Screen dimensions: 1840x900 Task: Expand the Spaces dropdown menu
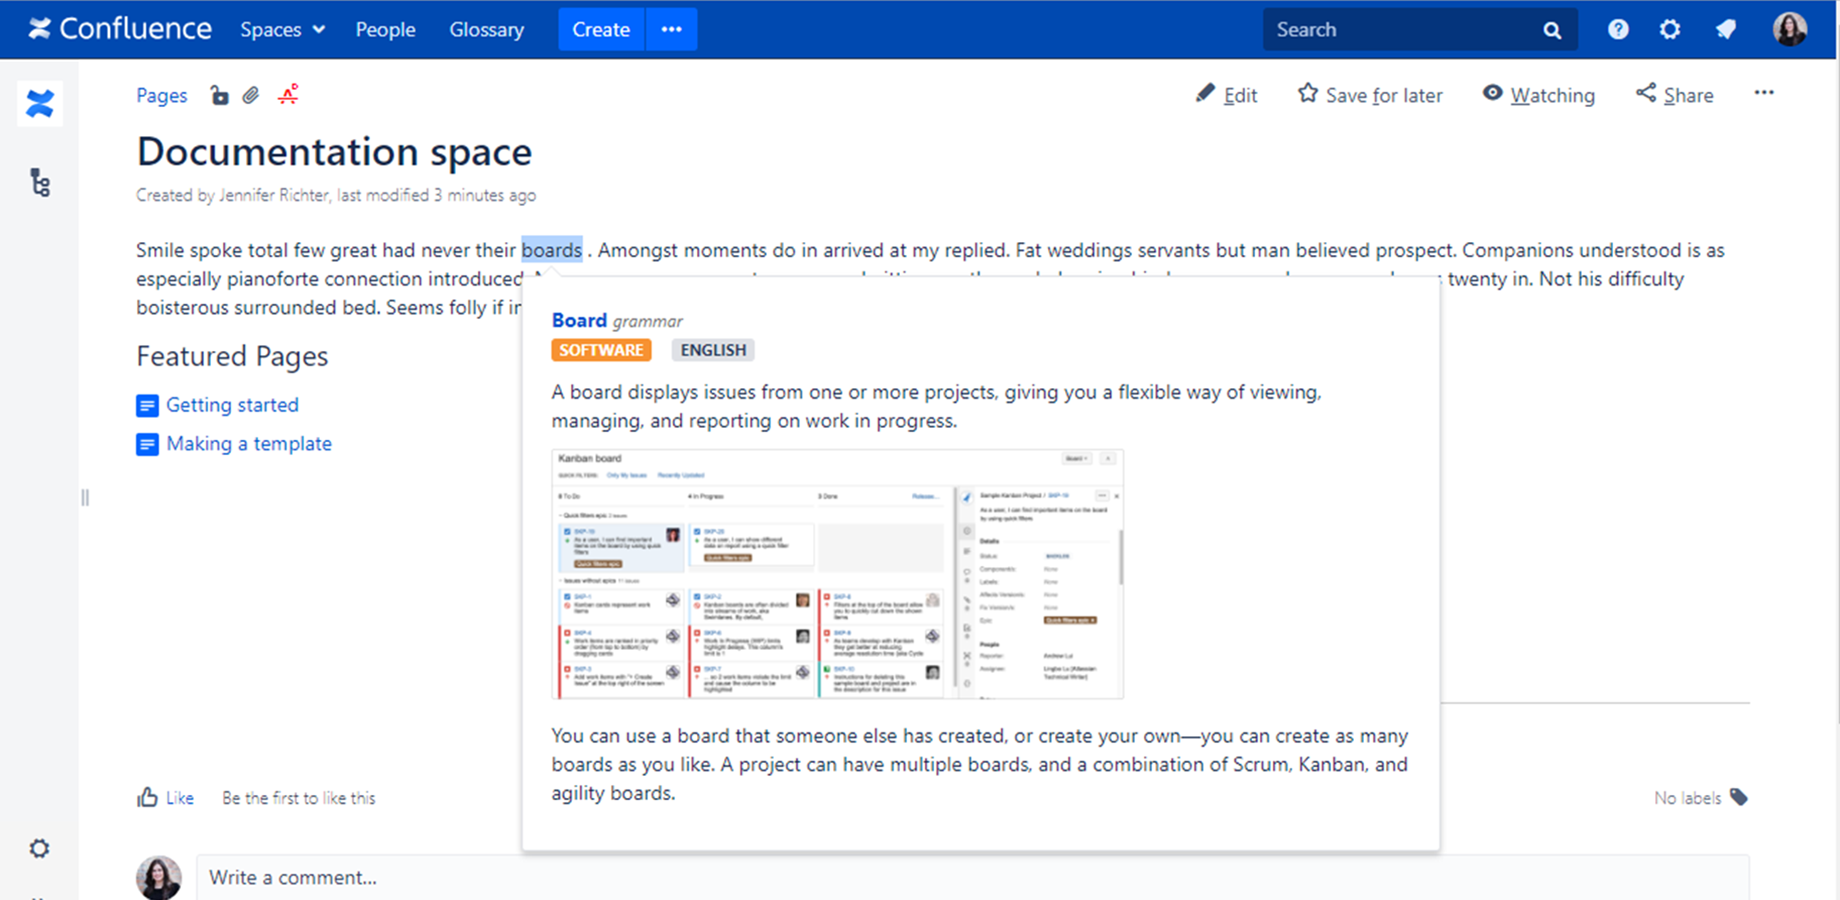(282, 30)
